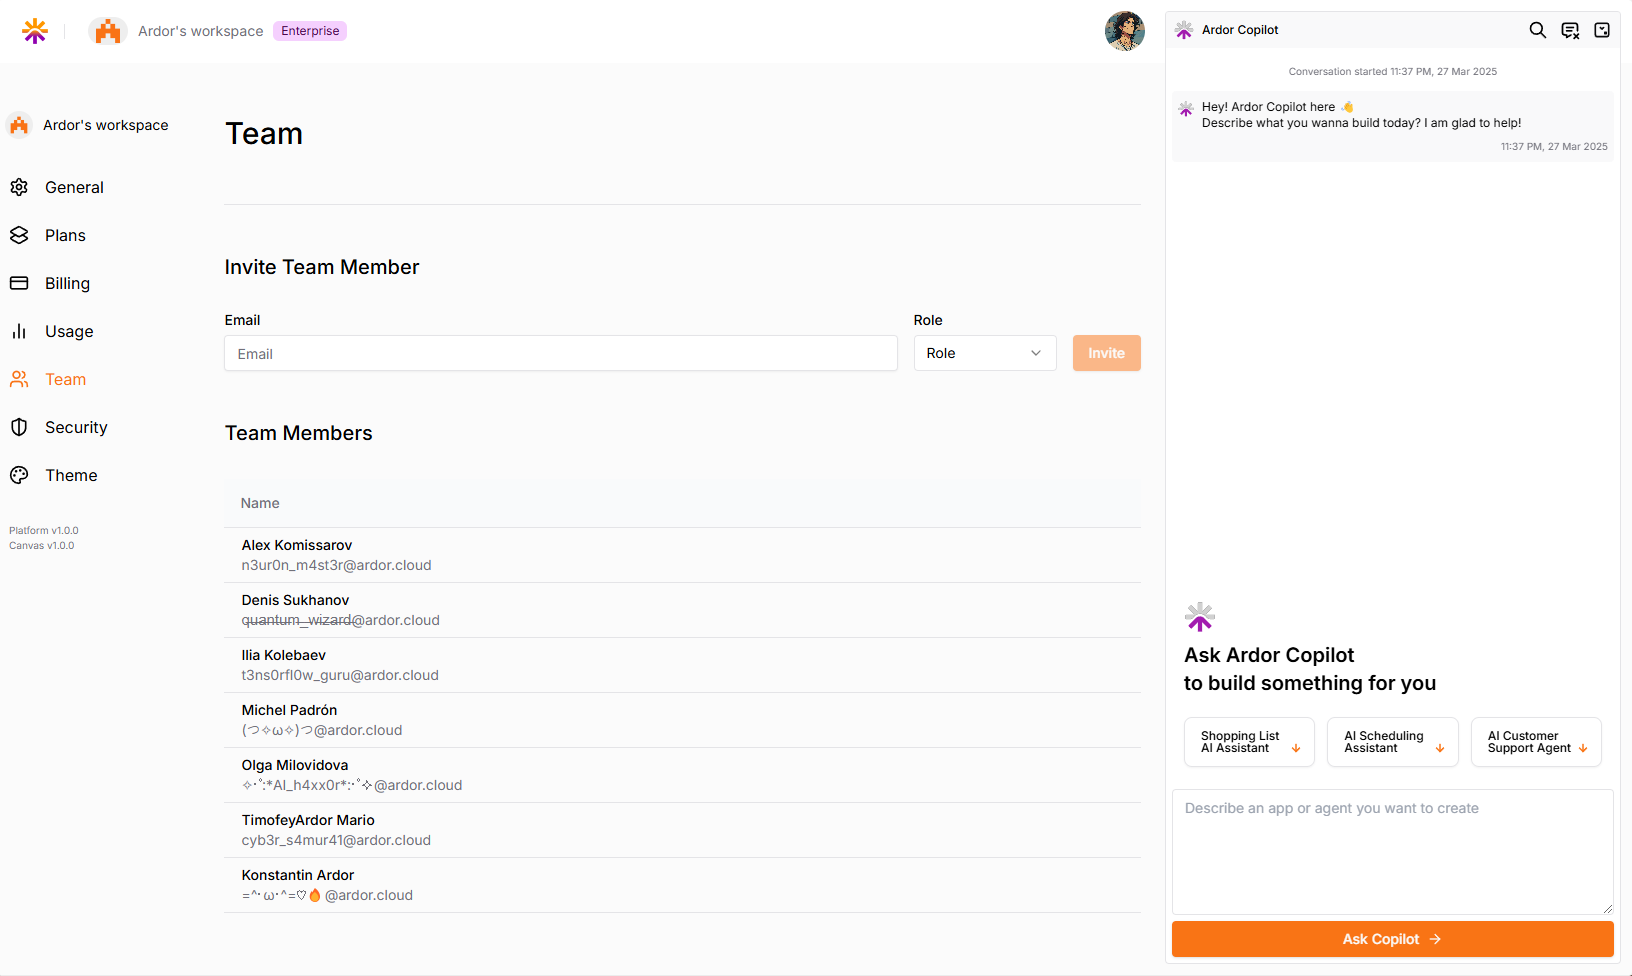This screenshot has width=1632, height=976.
Task: Select the Olga Milovidova member row
Action: [683, 775]
